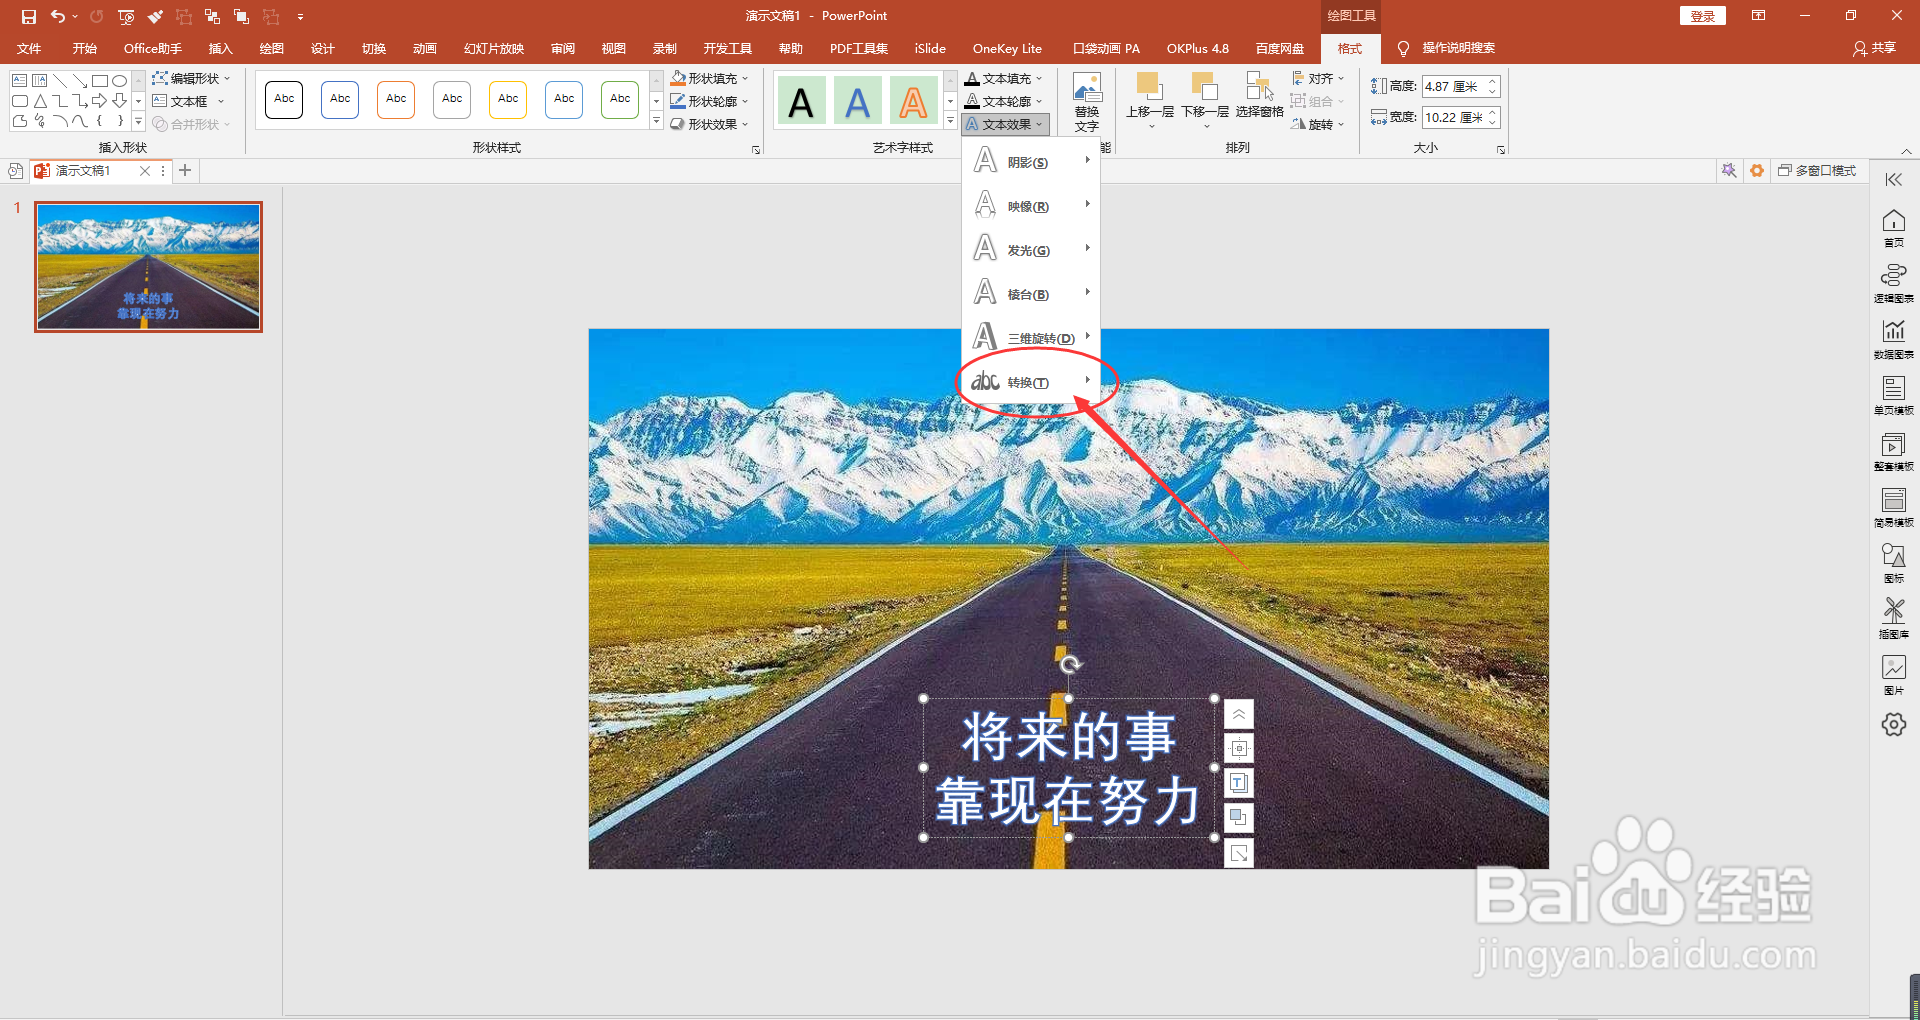Toggle Text Effects (文本效果) dropdown

point(1005,124)
